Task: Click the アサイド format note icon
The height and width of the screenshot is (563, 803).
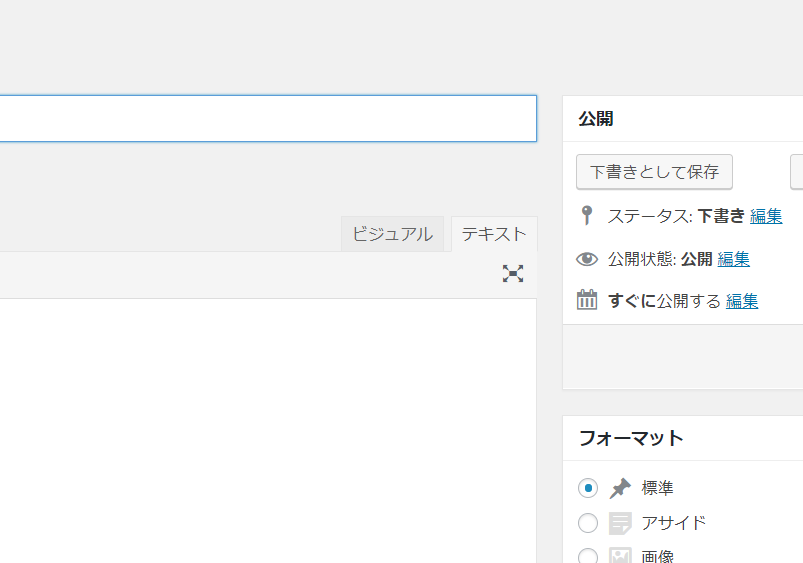Action: (620, 523)
